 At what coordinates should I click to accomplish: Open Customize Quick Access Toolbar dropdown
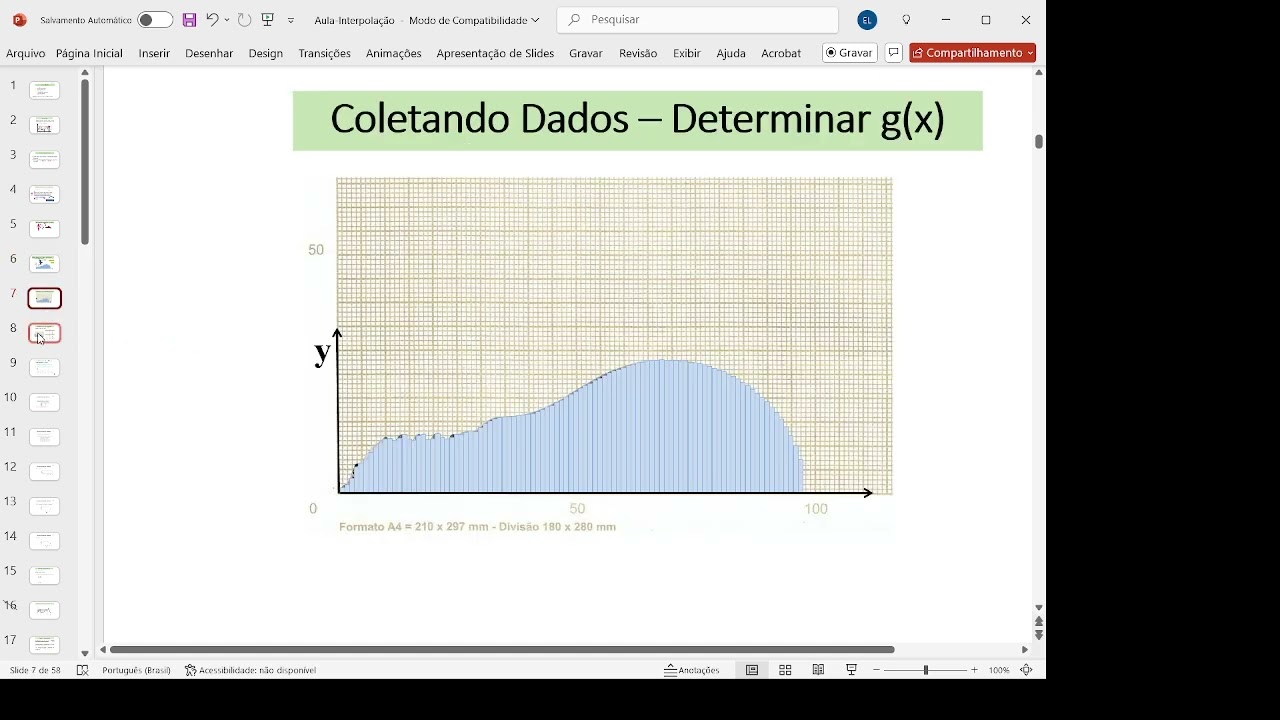[x=291, y=20]
